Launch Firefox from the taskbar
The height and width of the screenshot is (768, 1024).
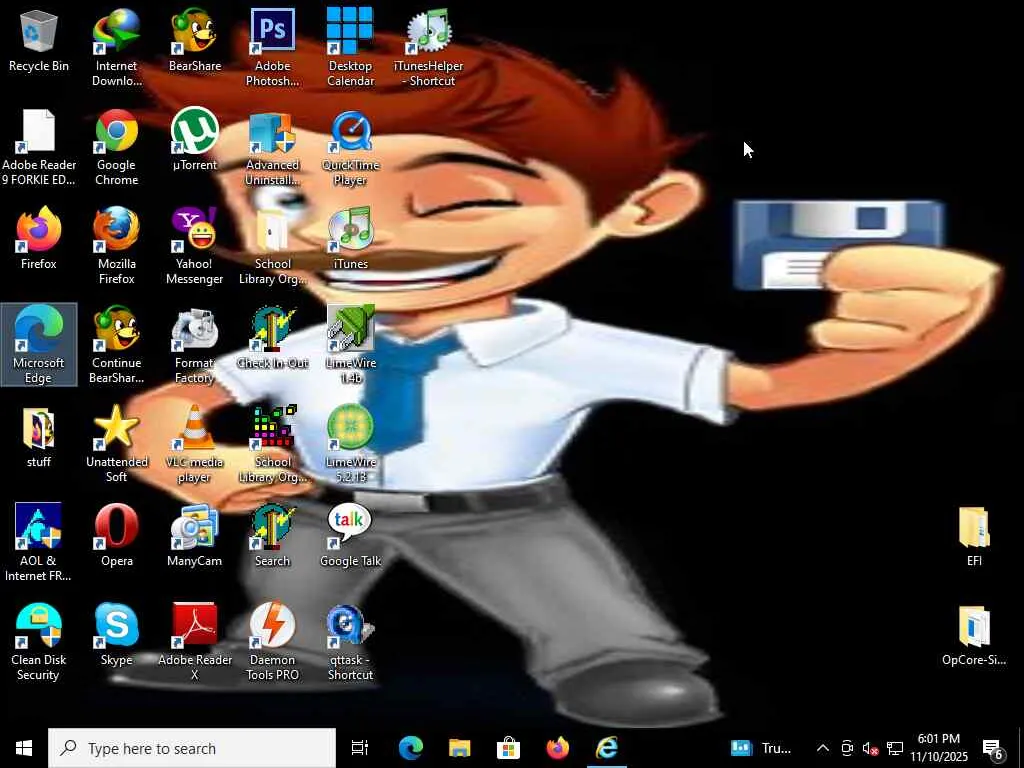tap(557, 748)
